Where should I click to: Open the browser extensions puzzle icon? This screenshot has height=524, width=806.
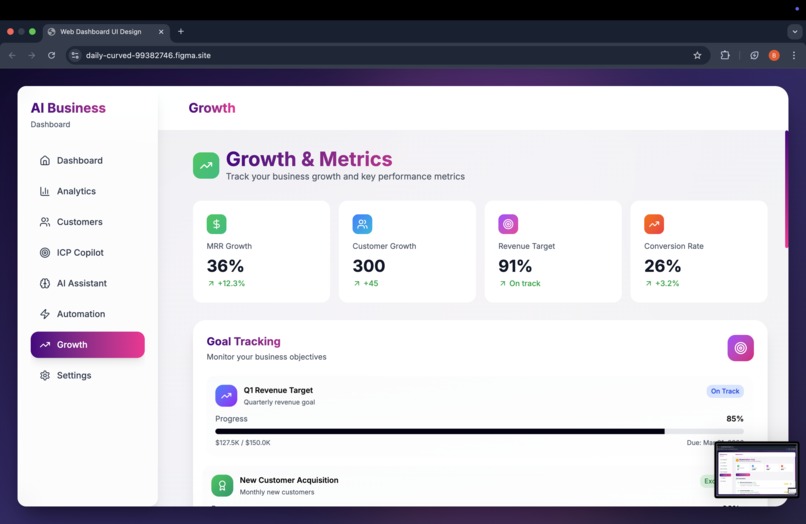725,55
